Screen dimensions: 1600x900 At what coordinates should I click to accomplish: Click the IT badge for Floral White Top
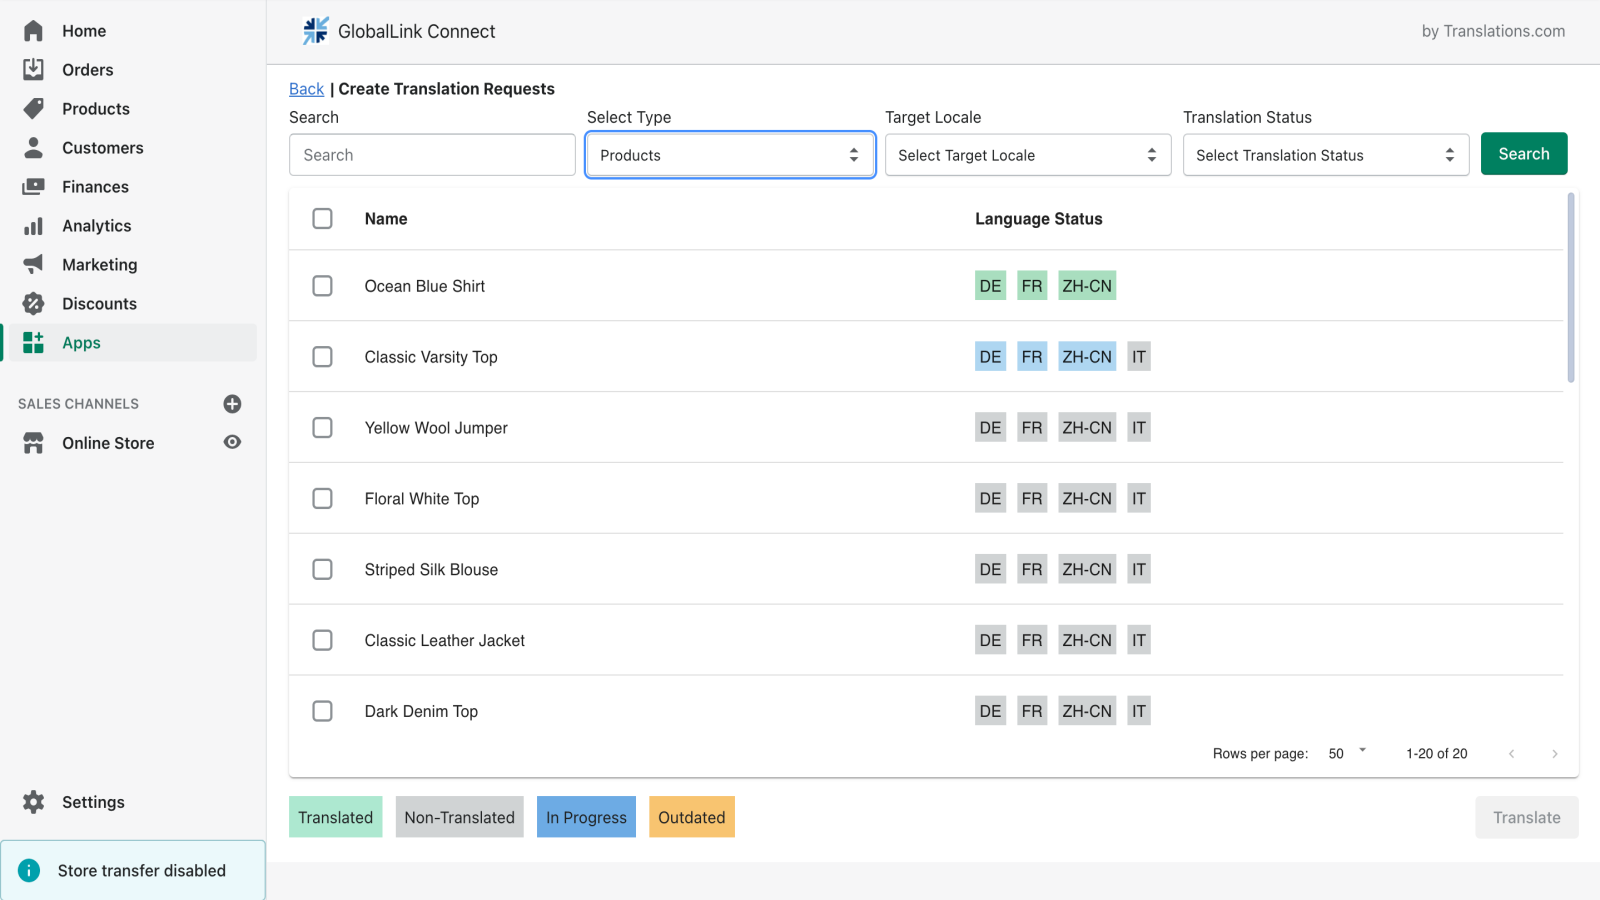click(x=1139, y=498)
